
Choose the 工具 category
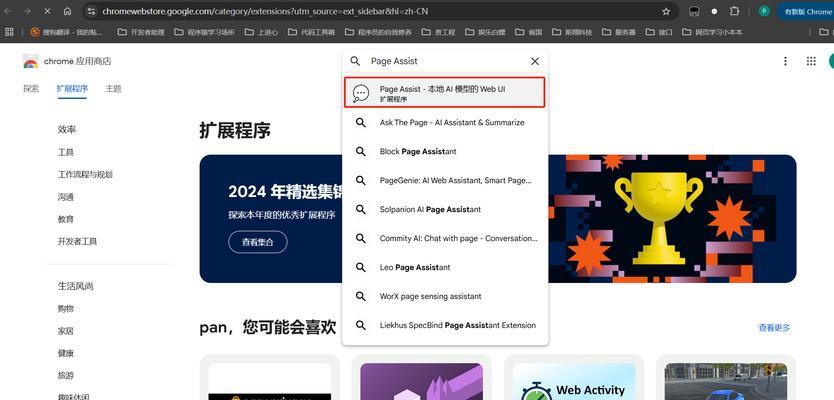[65, 152]
